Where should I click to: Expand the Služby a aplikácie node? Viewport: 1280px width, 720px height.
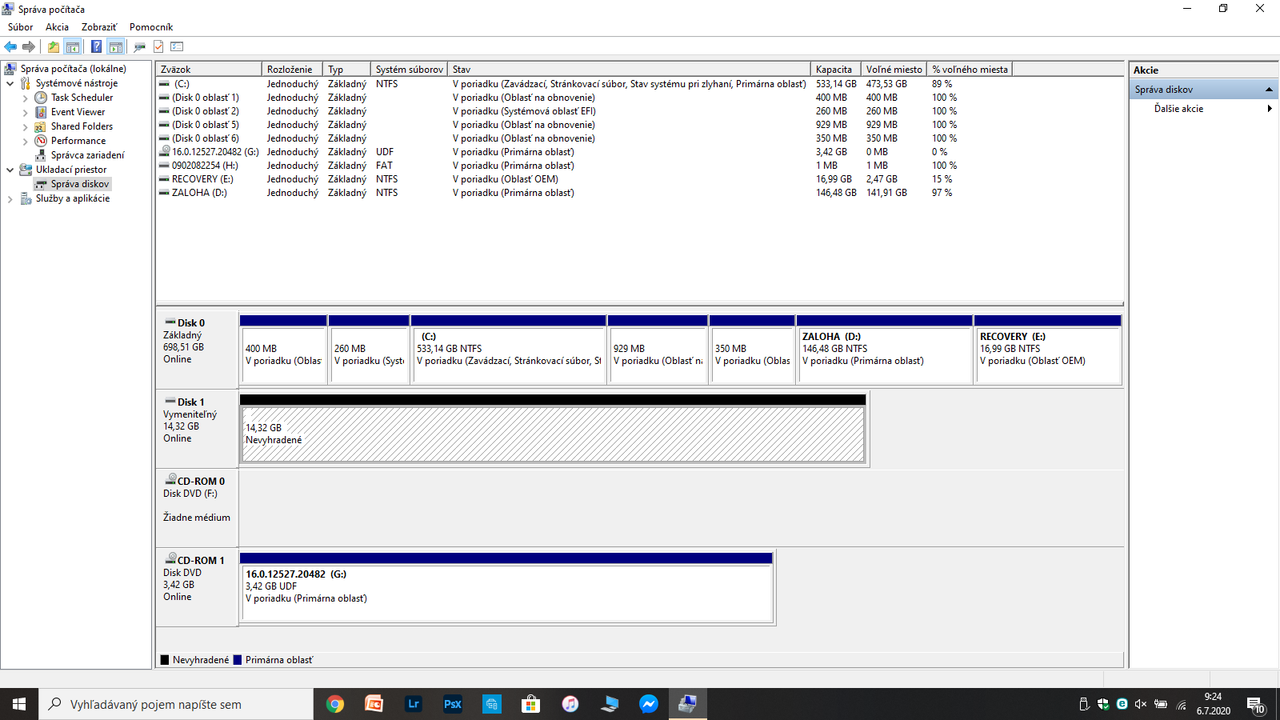(x=11, y=198)
